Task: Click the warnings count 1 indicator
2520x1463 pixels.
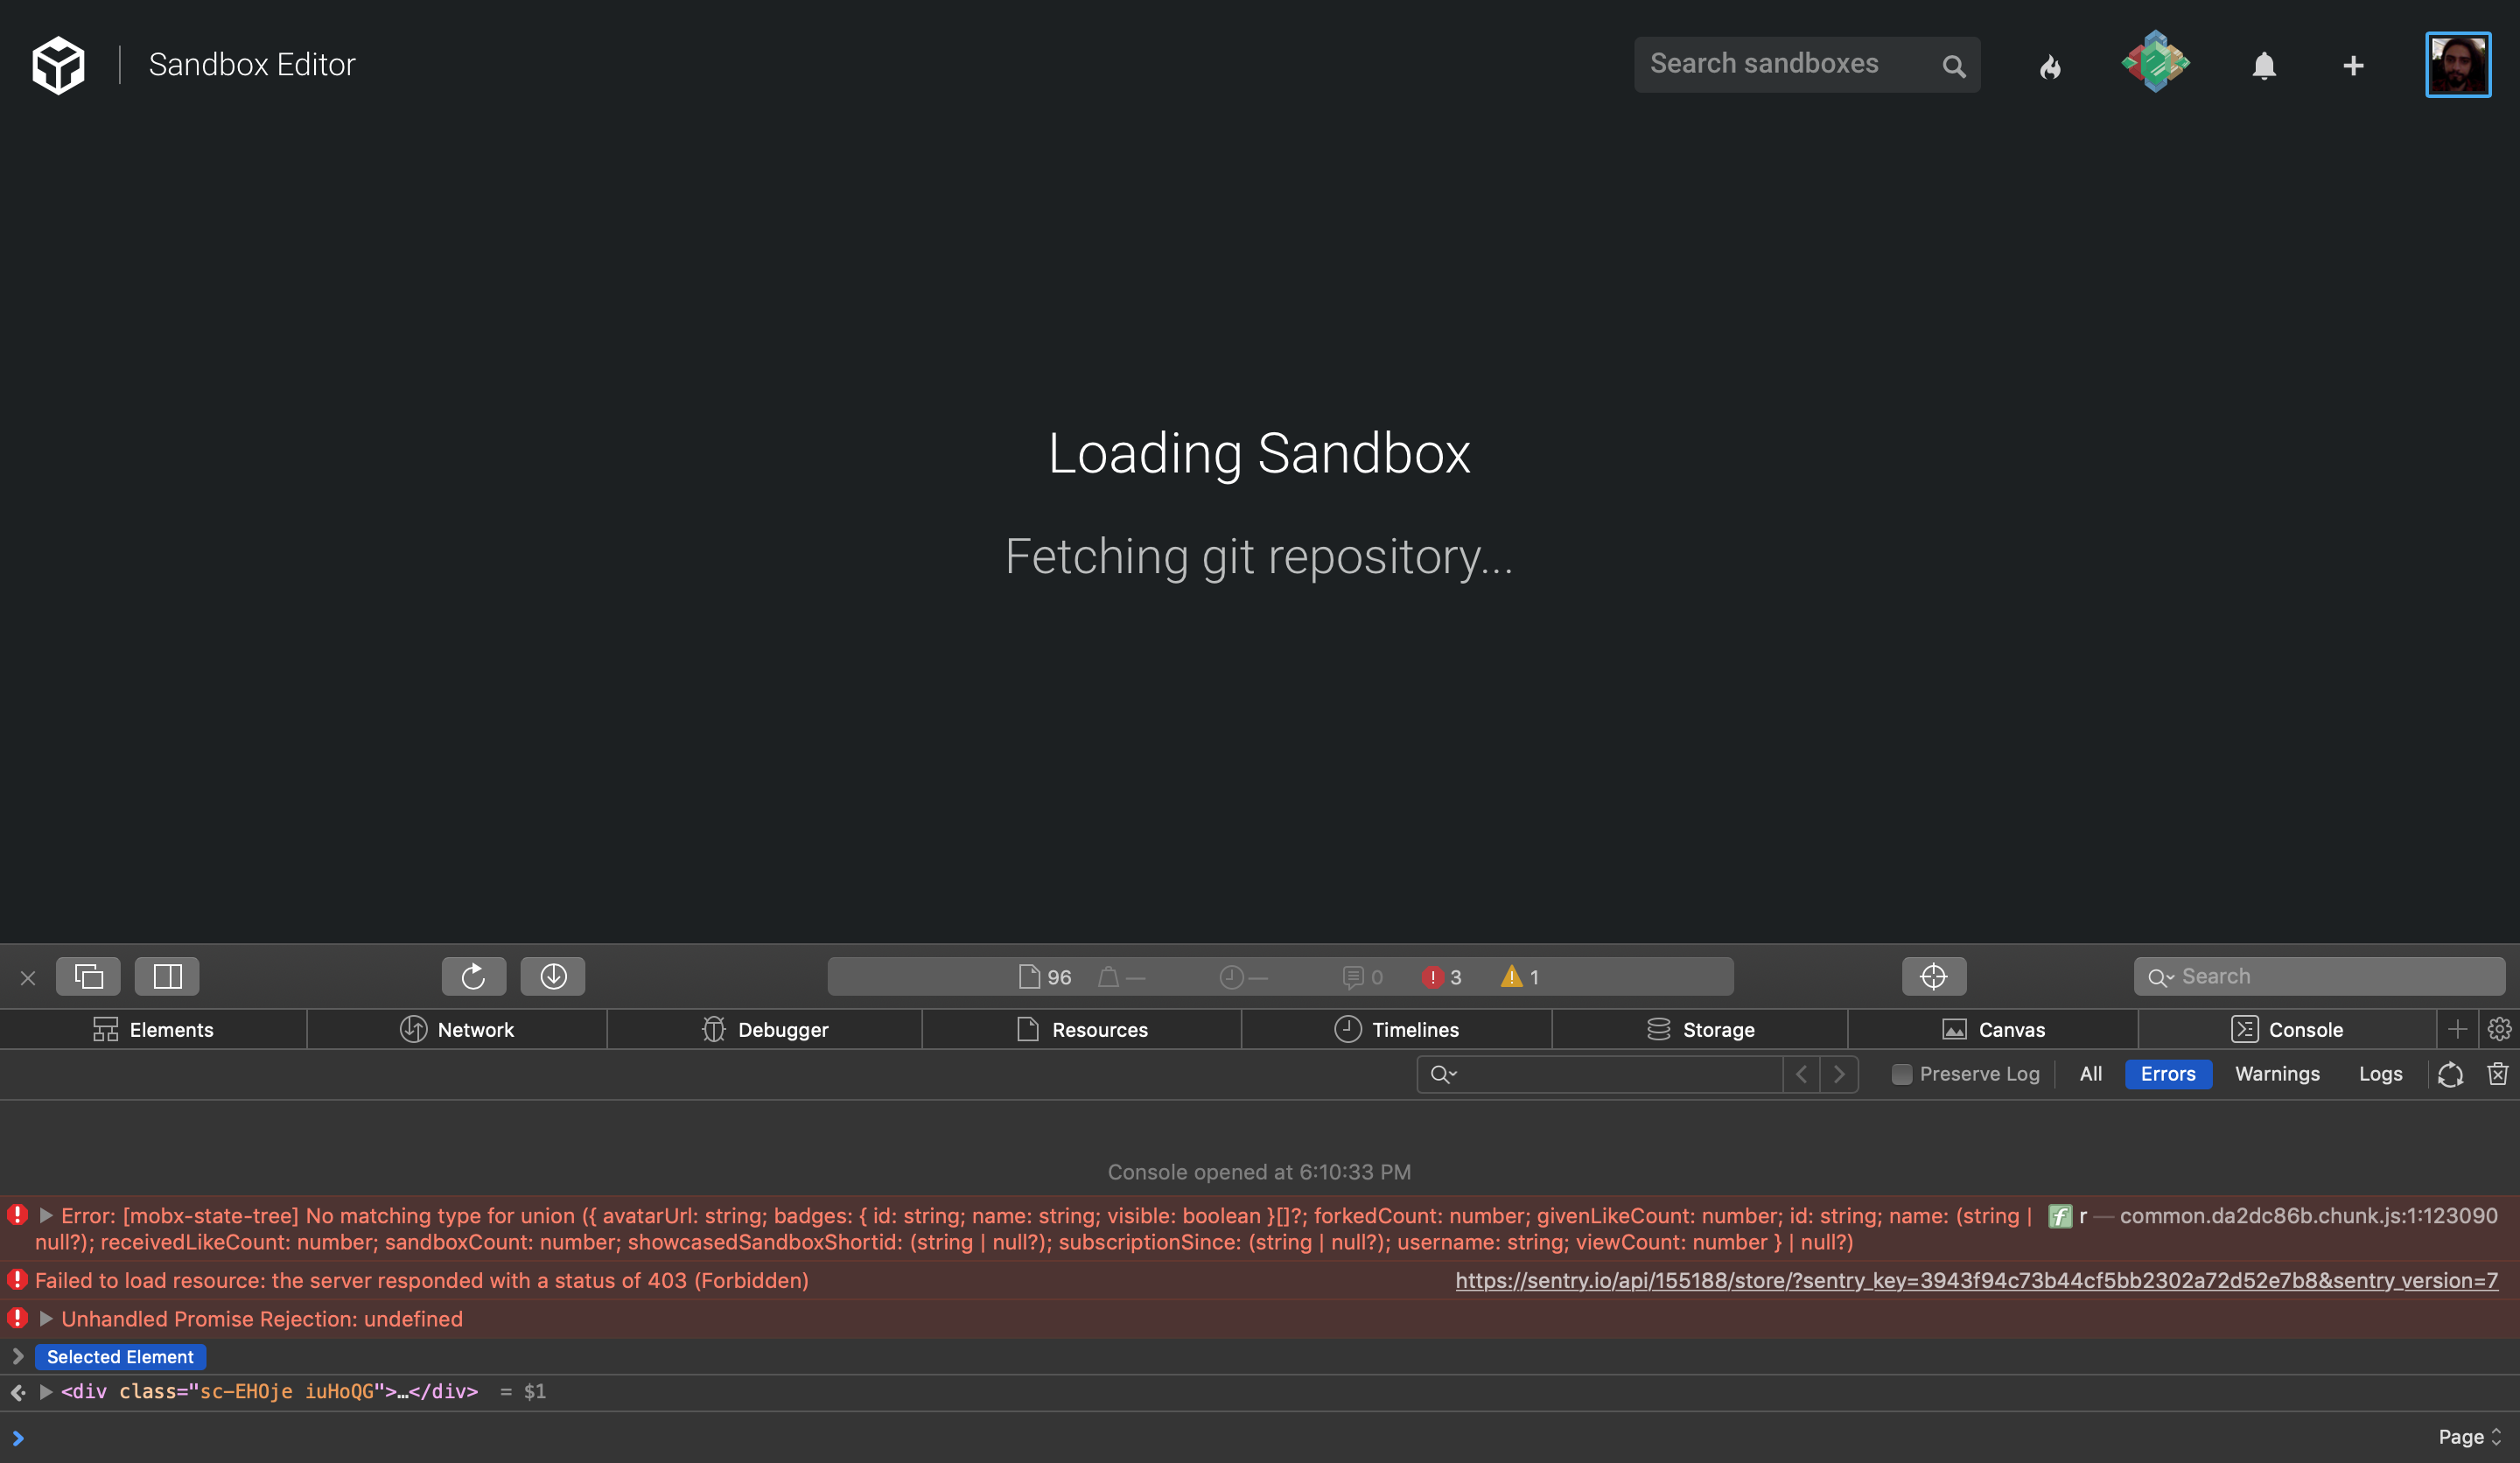Action: click(1520, 977)
